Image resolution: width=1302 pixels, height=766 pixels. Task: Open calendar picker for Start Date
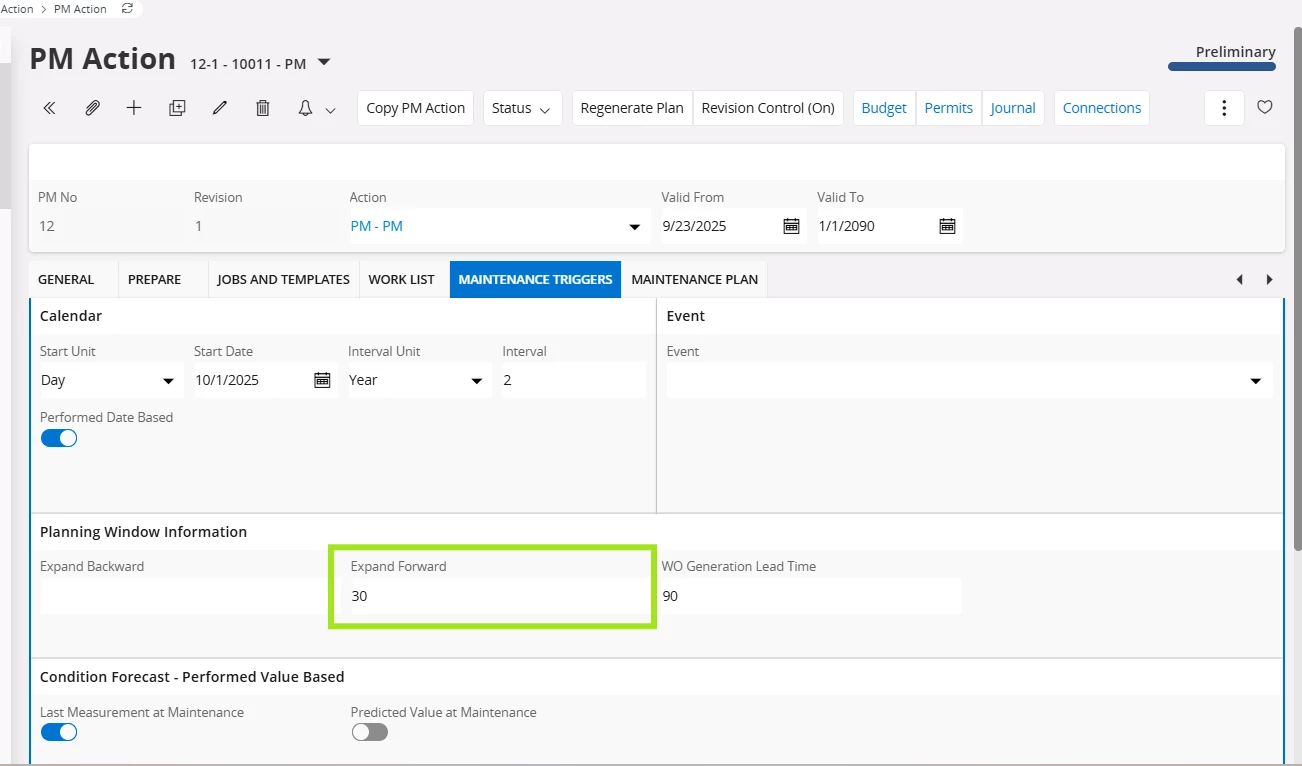[x=322, y=380]
